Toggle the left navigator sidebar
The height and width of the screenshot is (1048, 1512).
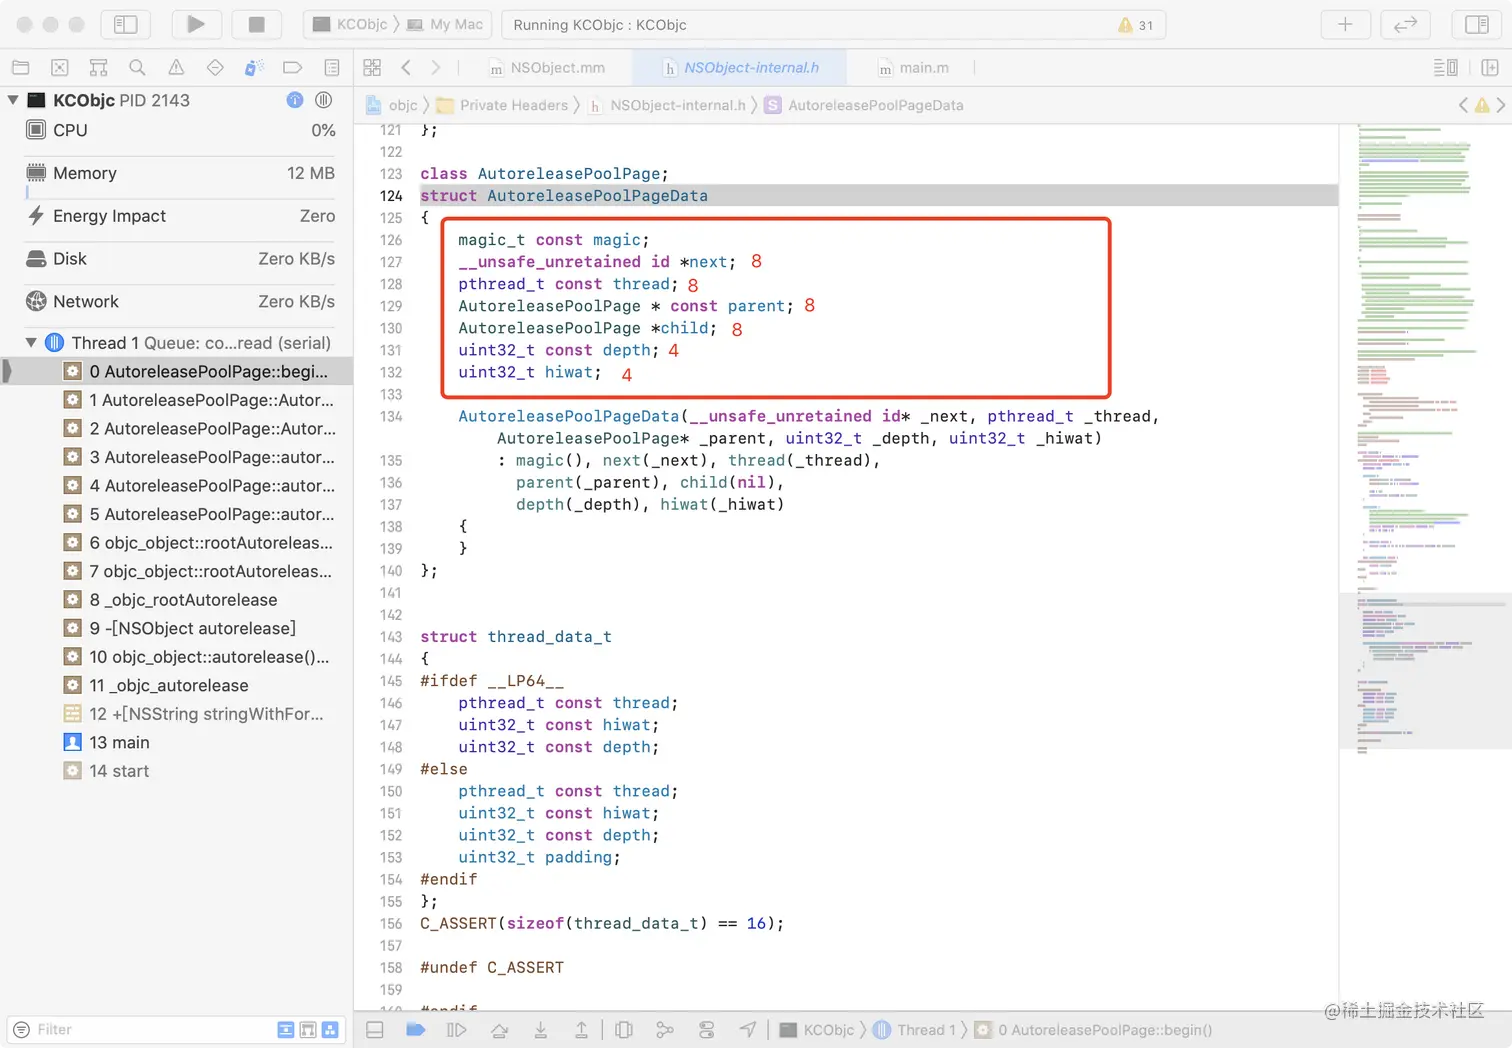coord(125,24)
